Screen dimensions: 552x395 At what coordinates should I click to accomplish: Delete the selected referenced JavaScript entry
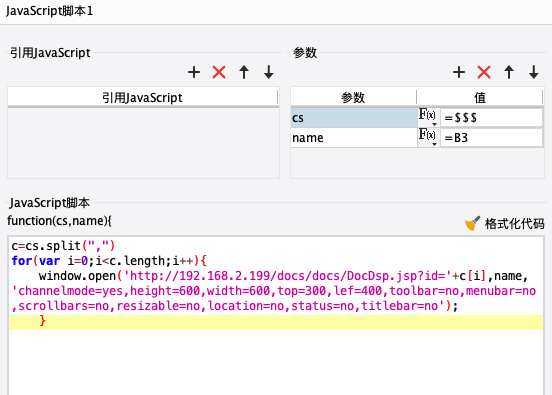(219, 72)
